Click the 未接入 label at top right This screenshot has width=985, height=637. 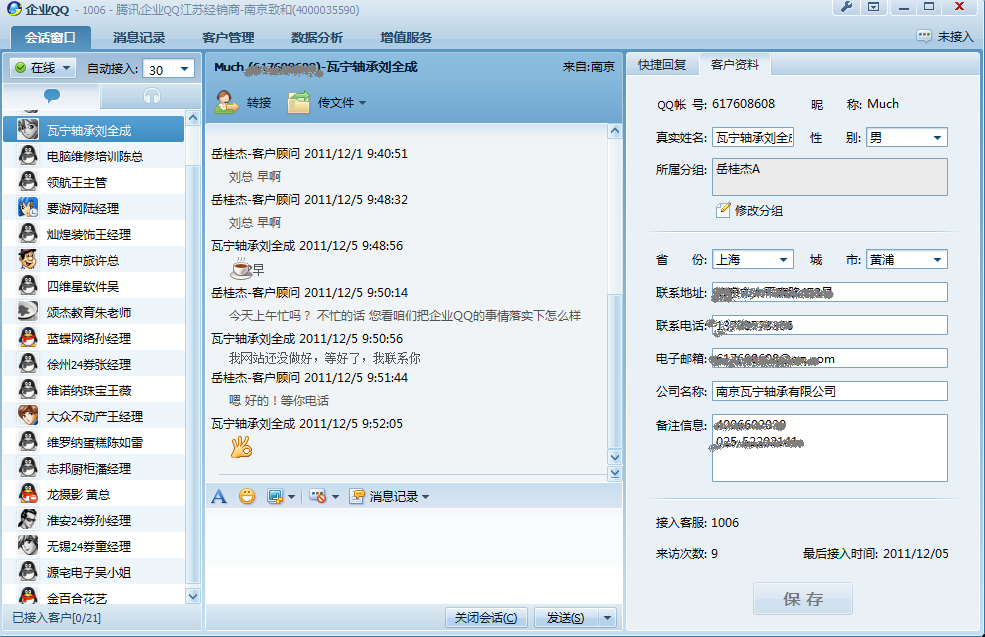(955, 36)
